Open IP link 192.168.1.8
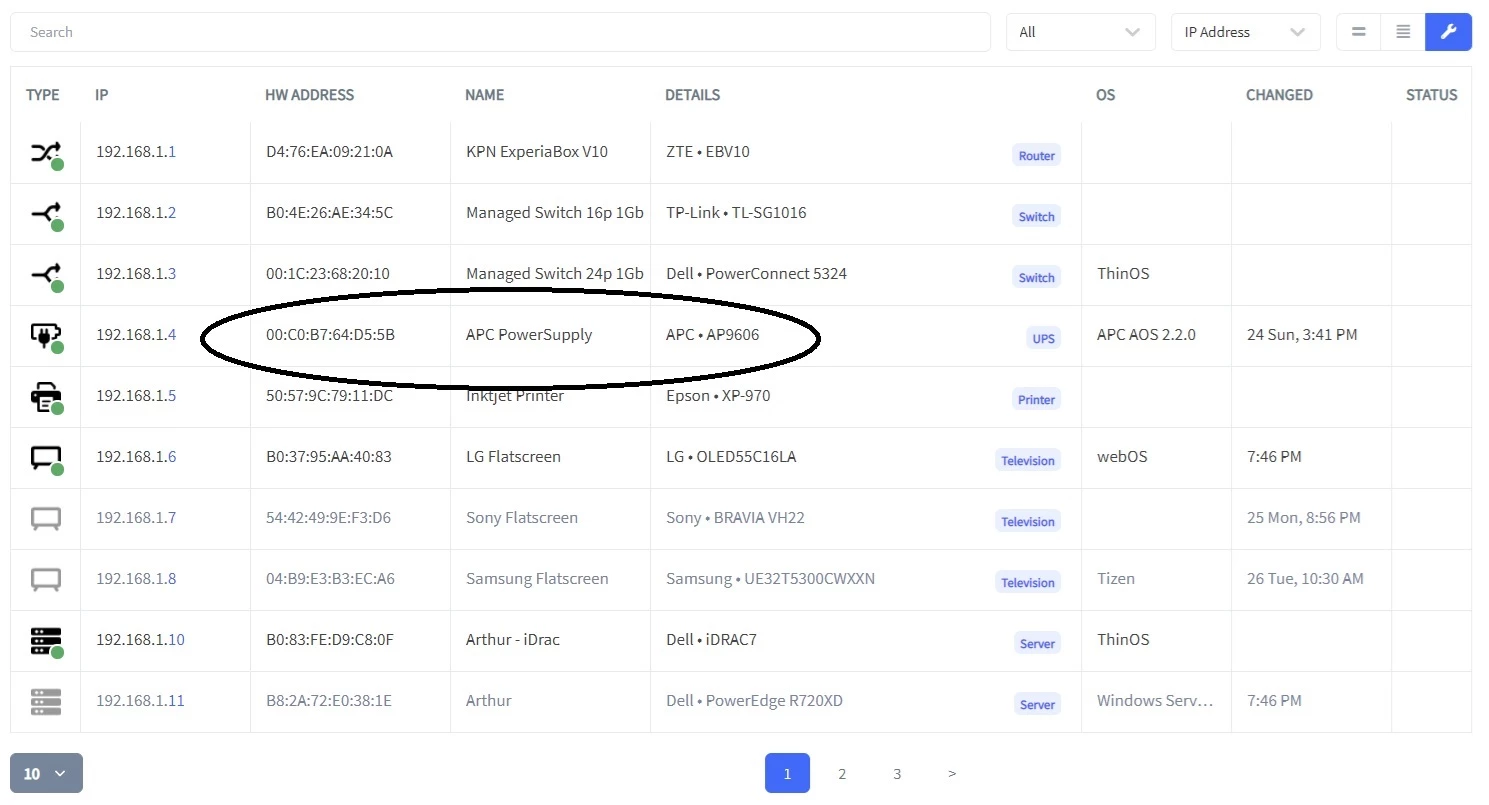The height and width of the screenshot is (805, 1489). tap(136, 579)
